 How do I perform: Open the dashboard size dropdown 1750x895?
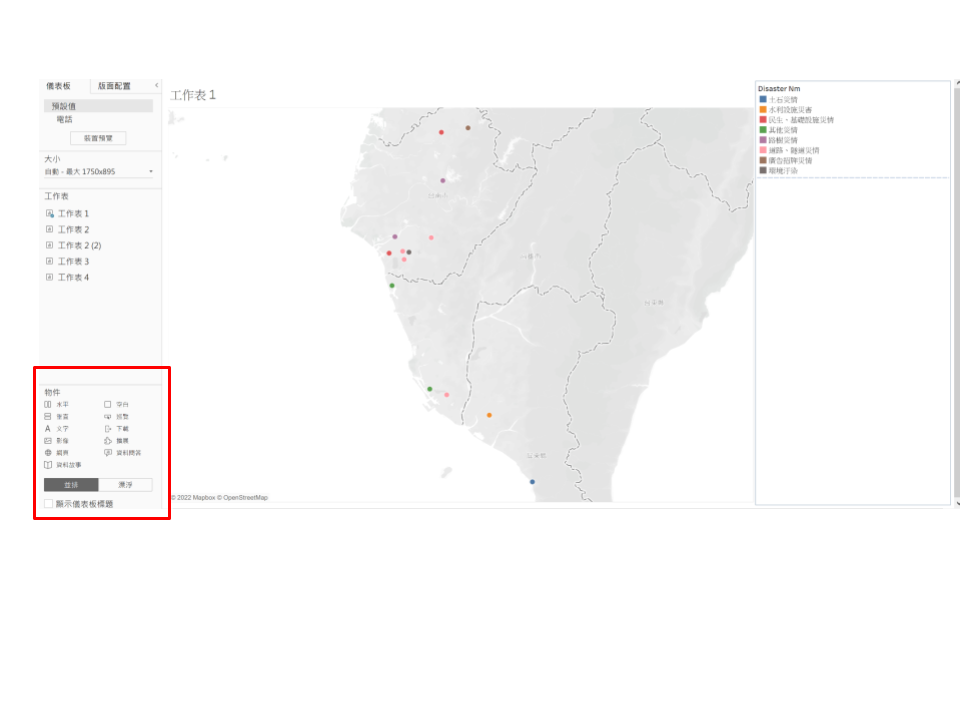point(99,171)
